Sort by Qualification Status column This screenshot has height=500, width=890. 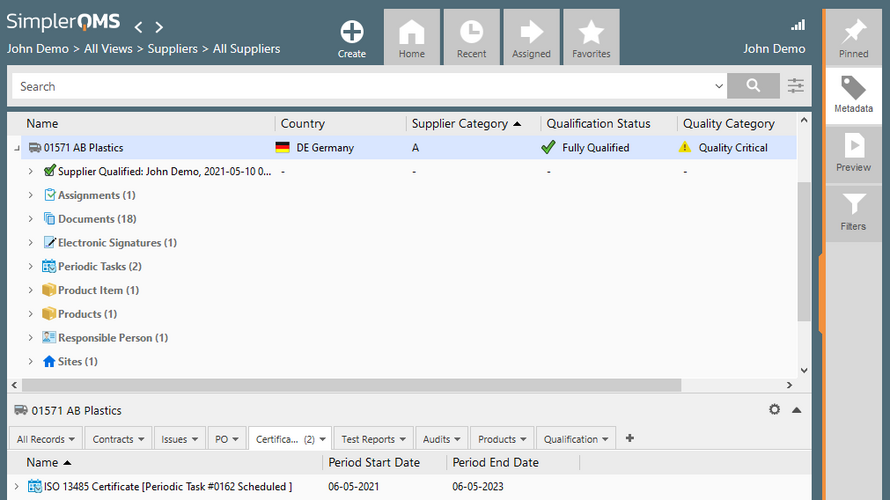[x=598, y=124]
